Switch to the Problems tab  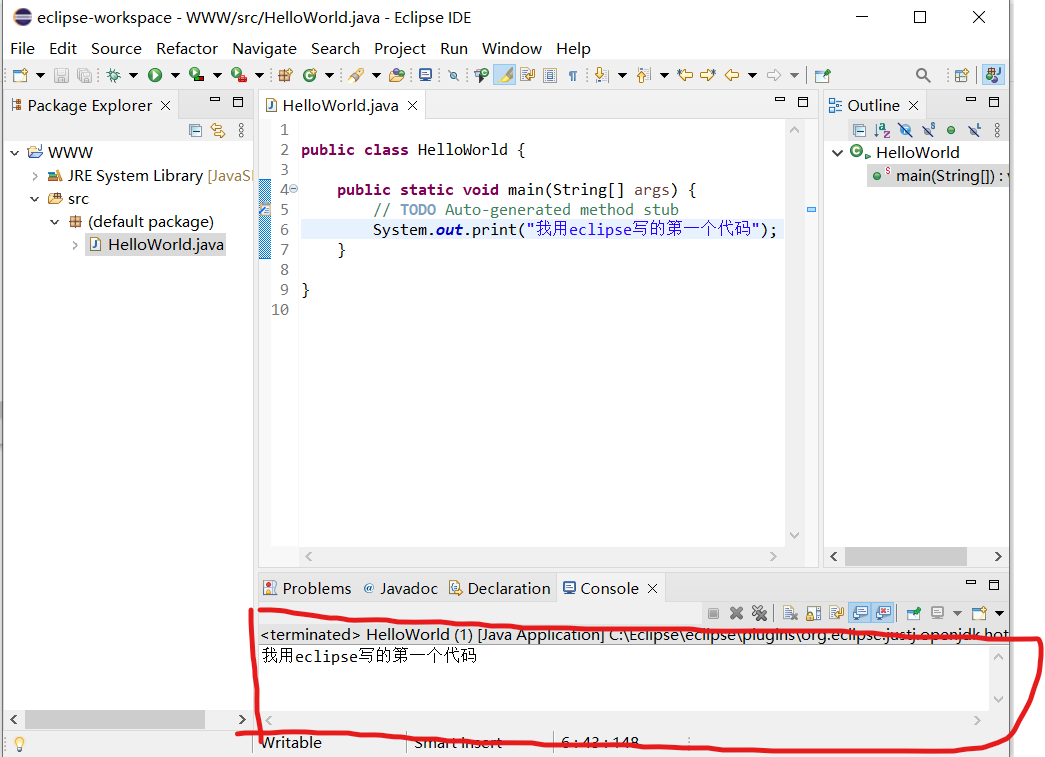[x=307, y=588]
